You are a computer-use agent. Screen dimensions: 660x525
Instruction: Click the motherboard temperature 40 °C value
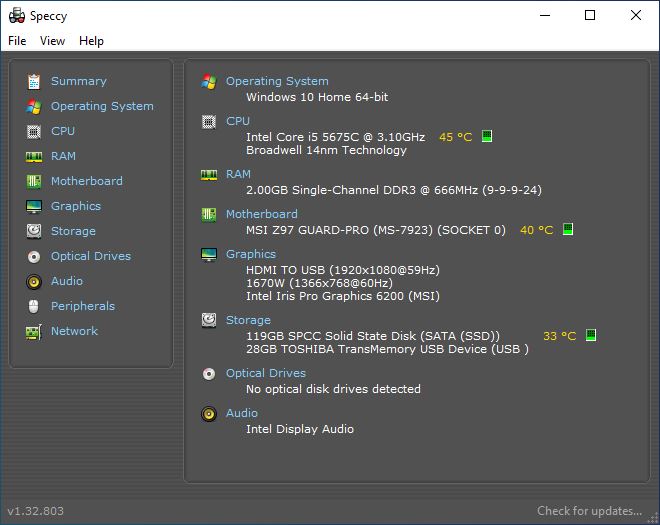coord(537,230)
